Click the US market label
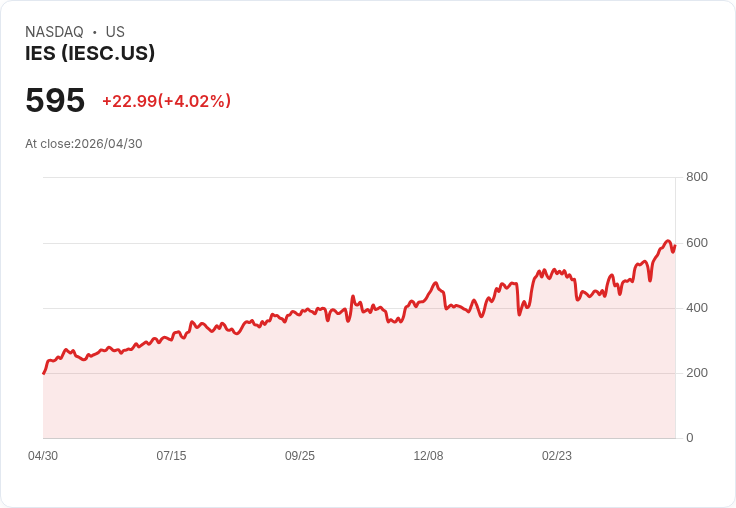 click(x=115, y=32)
